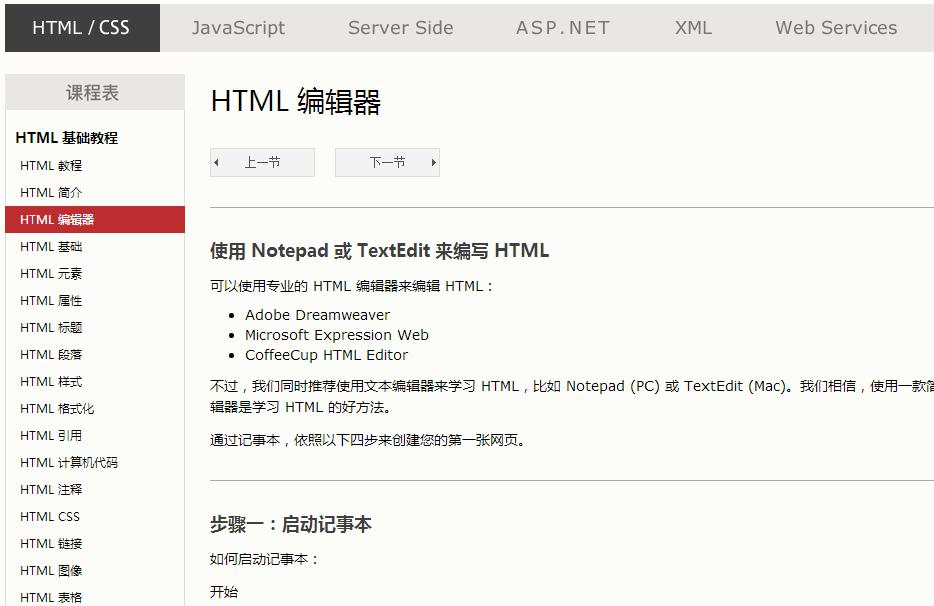This screenshot has height=606, width=934.
Task: Open the Server Side section
Action: point(400,27)
